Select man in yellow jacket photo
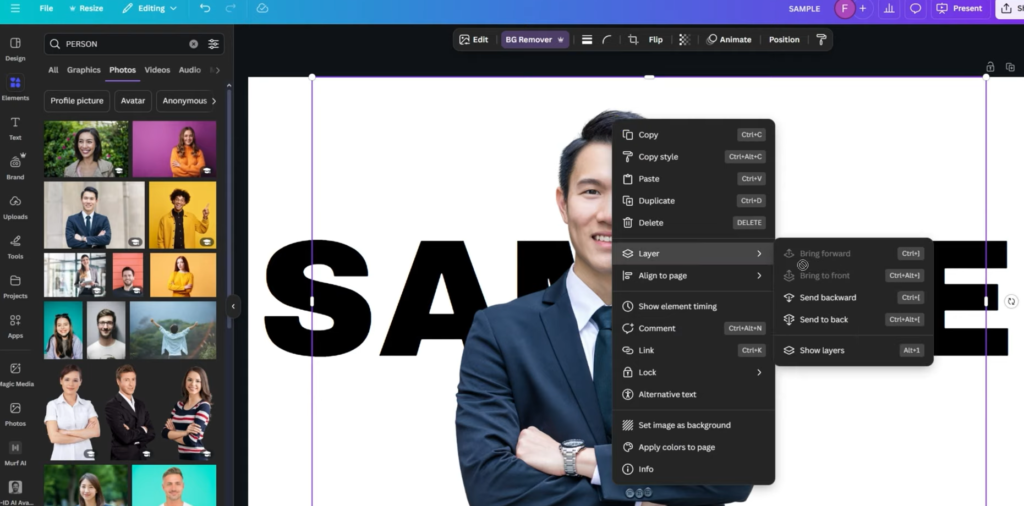This screenshot has height=506, width=1024. [x=182, y=215]
